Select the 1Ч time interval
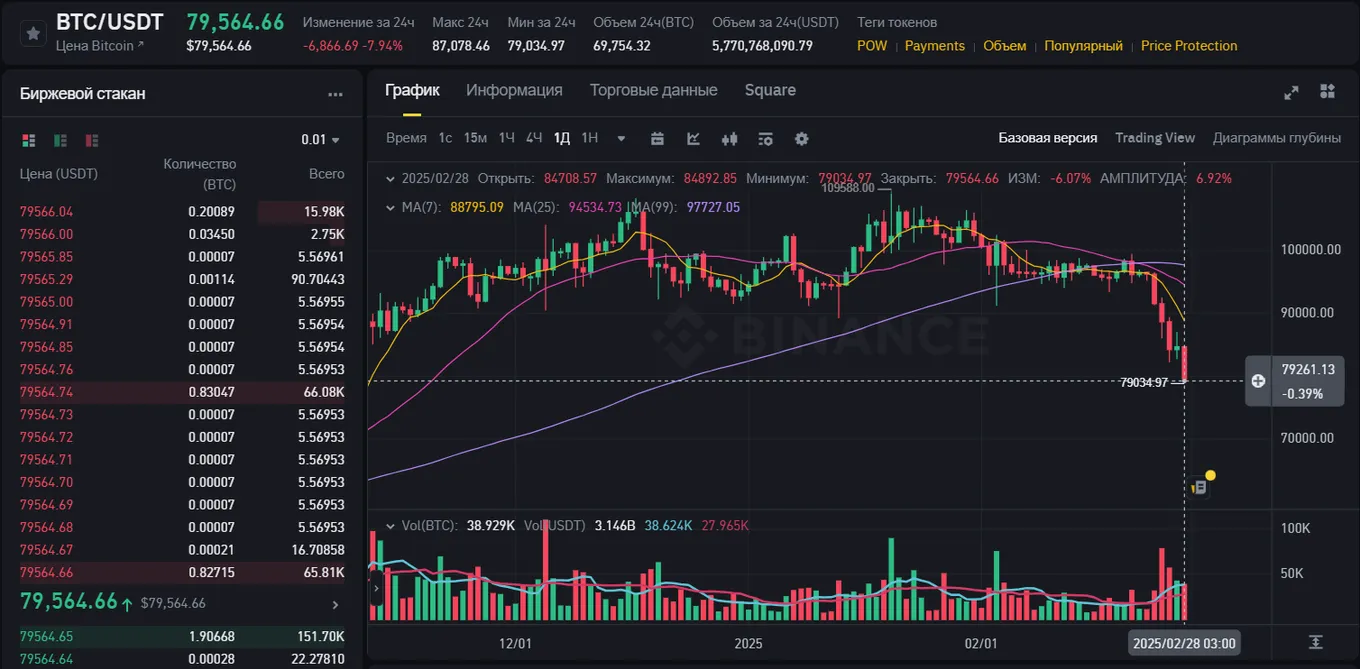 click(x=507, y=138)
